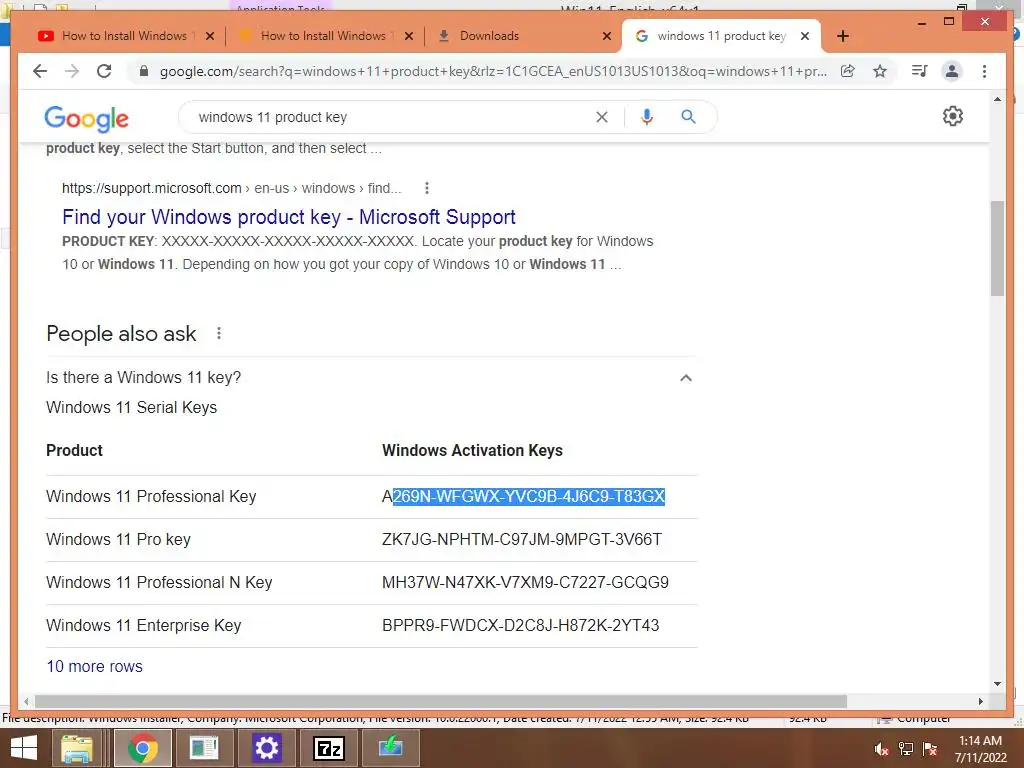This screenshot has width=1024, height=768.
Task: Open the news-page app in the taskbar
Action: coord(204,748)
